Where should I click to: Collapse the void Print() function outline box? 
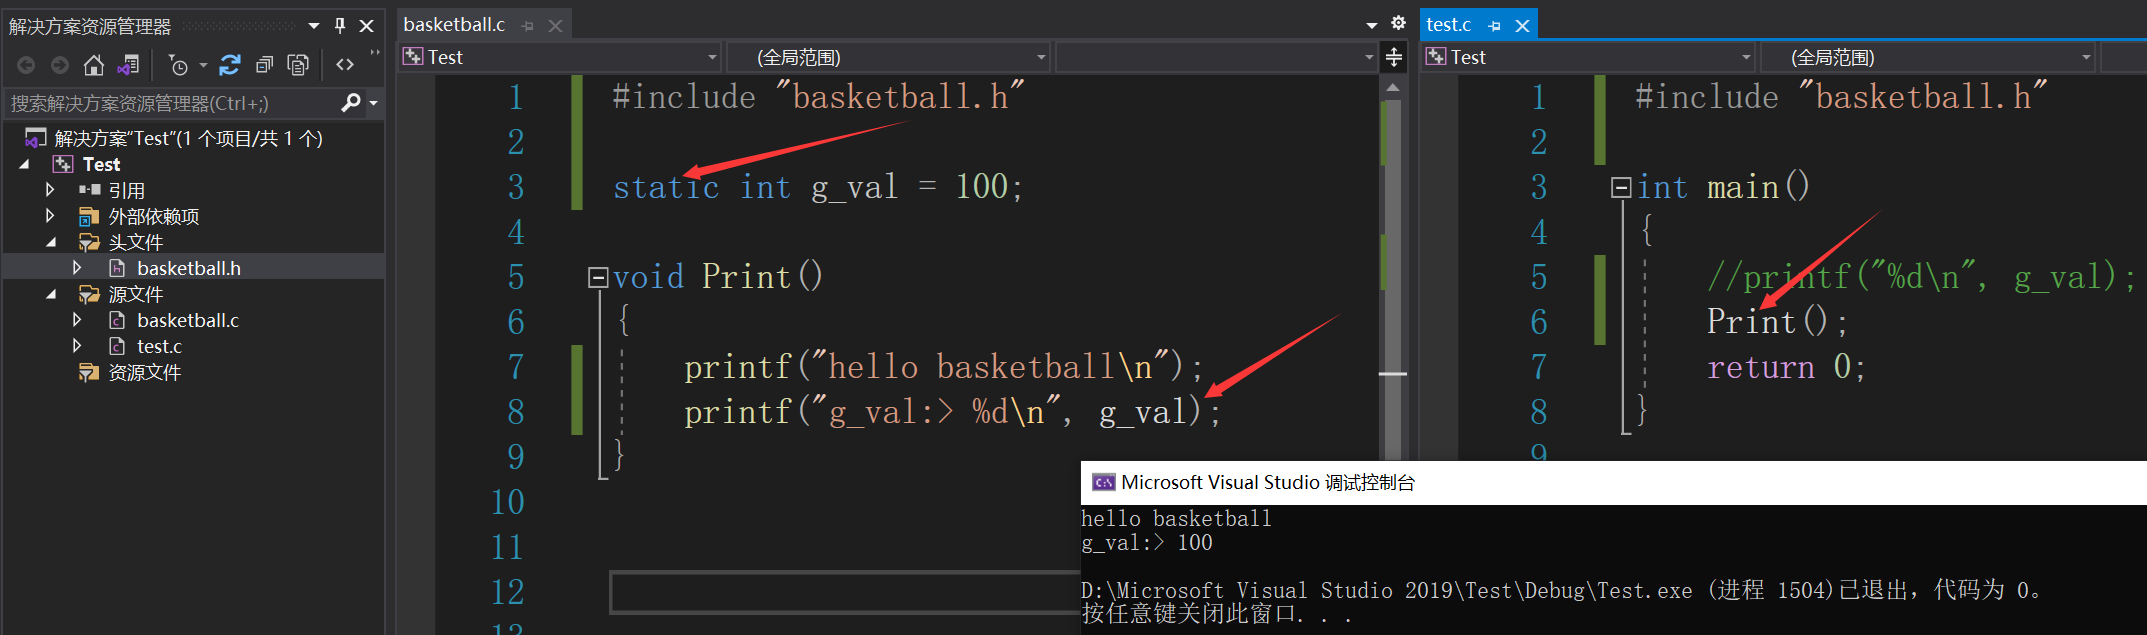(598, 277)
